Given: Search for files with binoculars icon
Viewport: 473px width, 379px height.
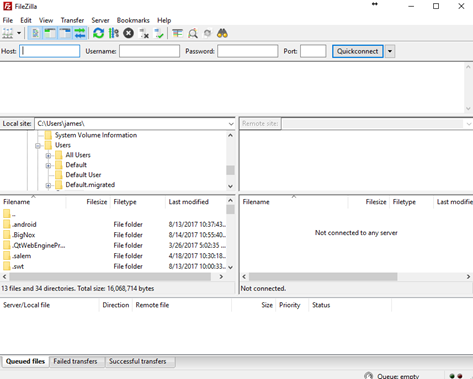Looking at the screenshot, I should (x=222, y=33).
